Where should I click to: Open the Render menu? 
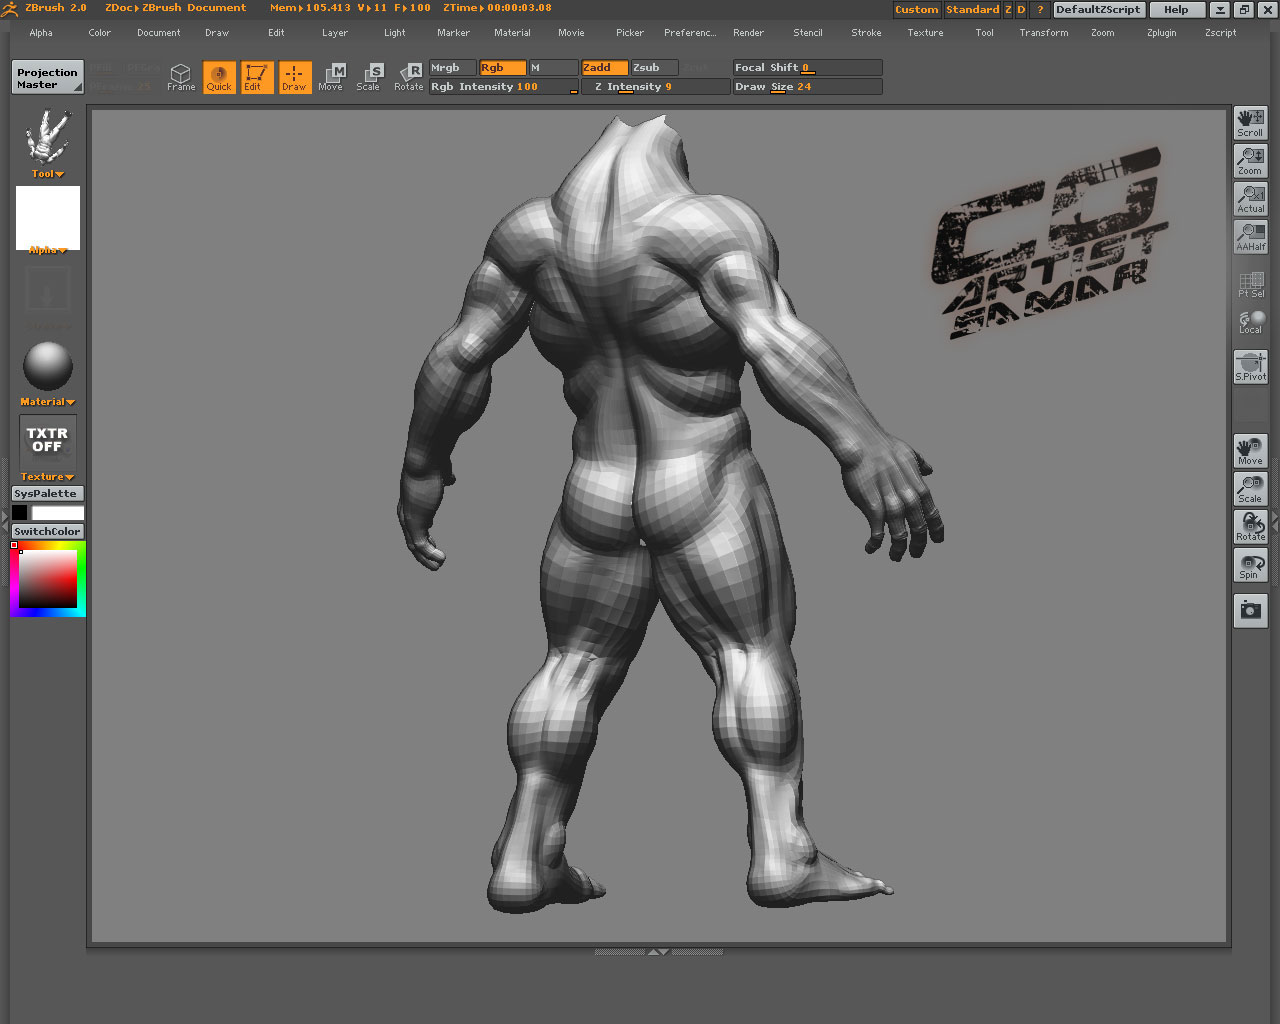(748, 32)
